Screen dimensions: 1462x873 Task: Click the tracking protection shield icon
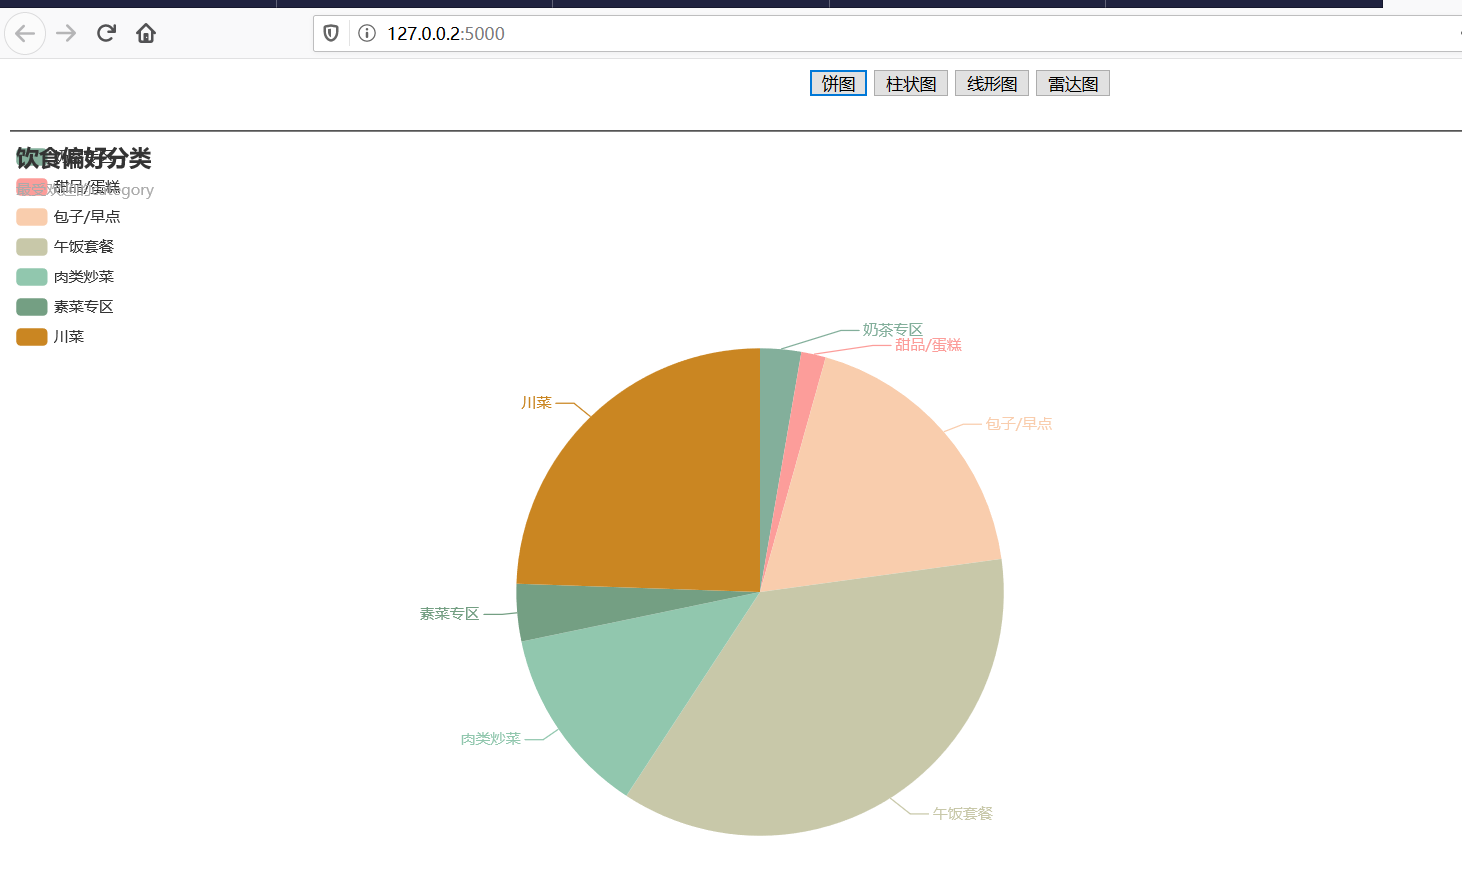330,33
